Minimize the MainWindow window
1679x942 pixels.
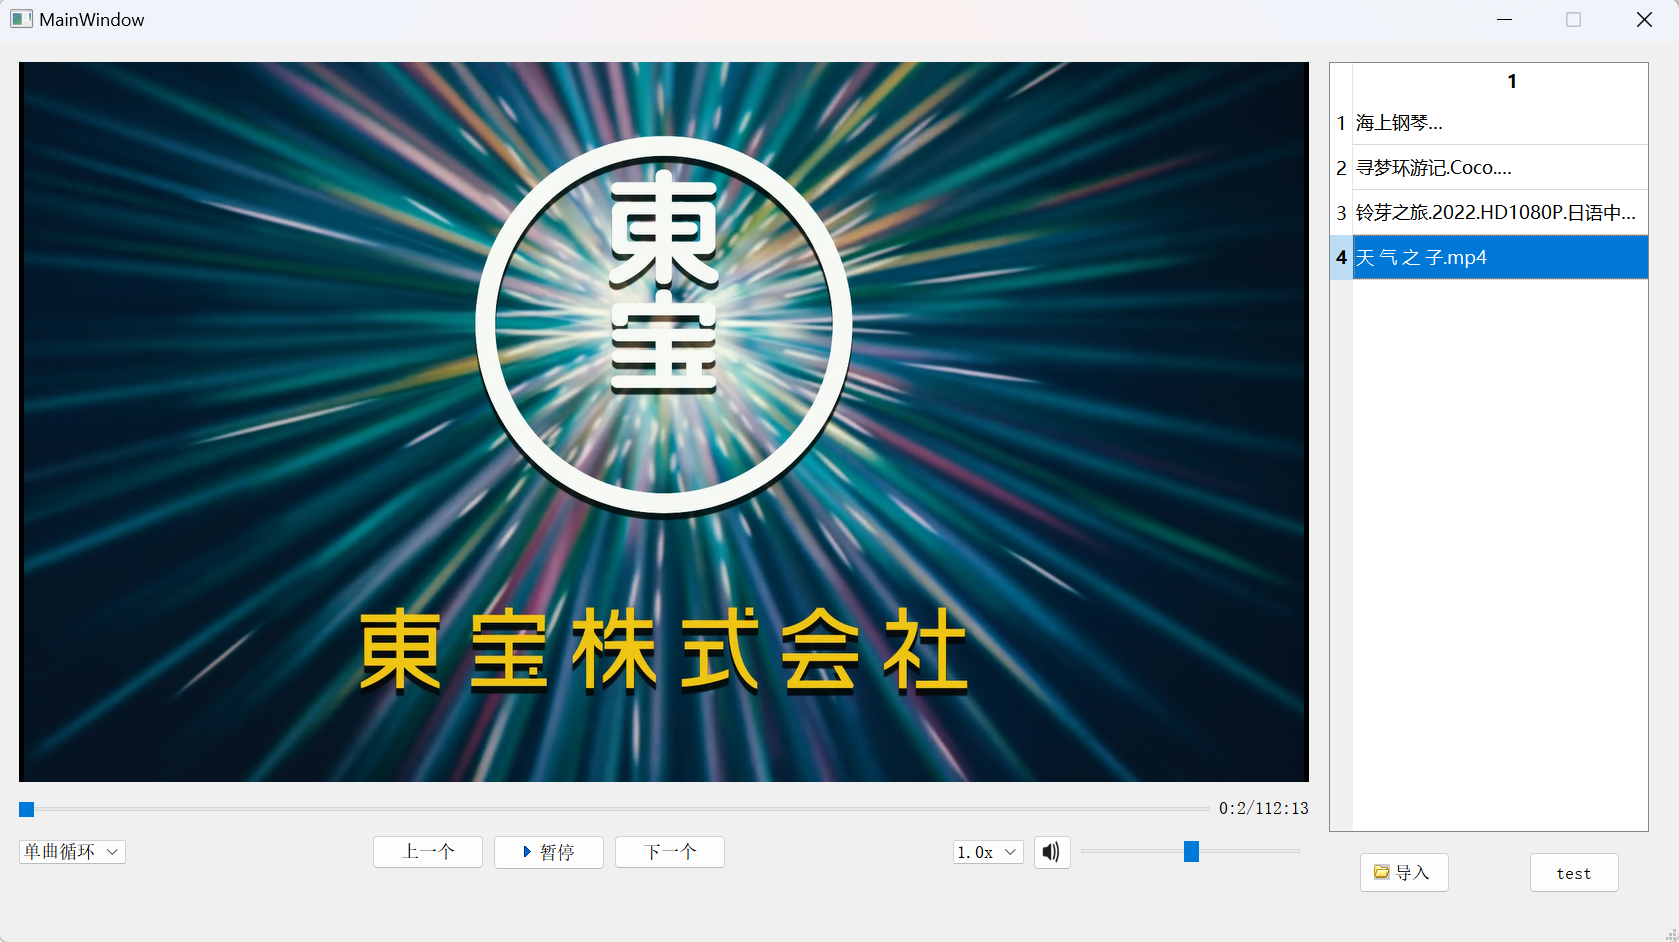pyautogui.click(x=1504, y=20)
